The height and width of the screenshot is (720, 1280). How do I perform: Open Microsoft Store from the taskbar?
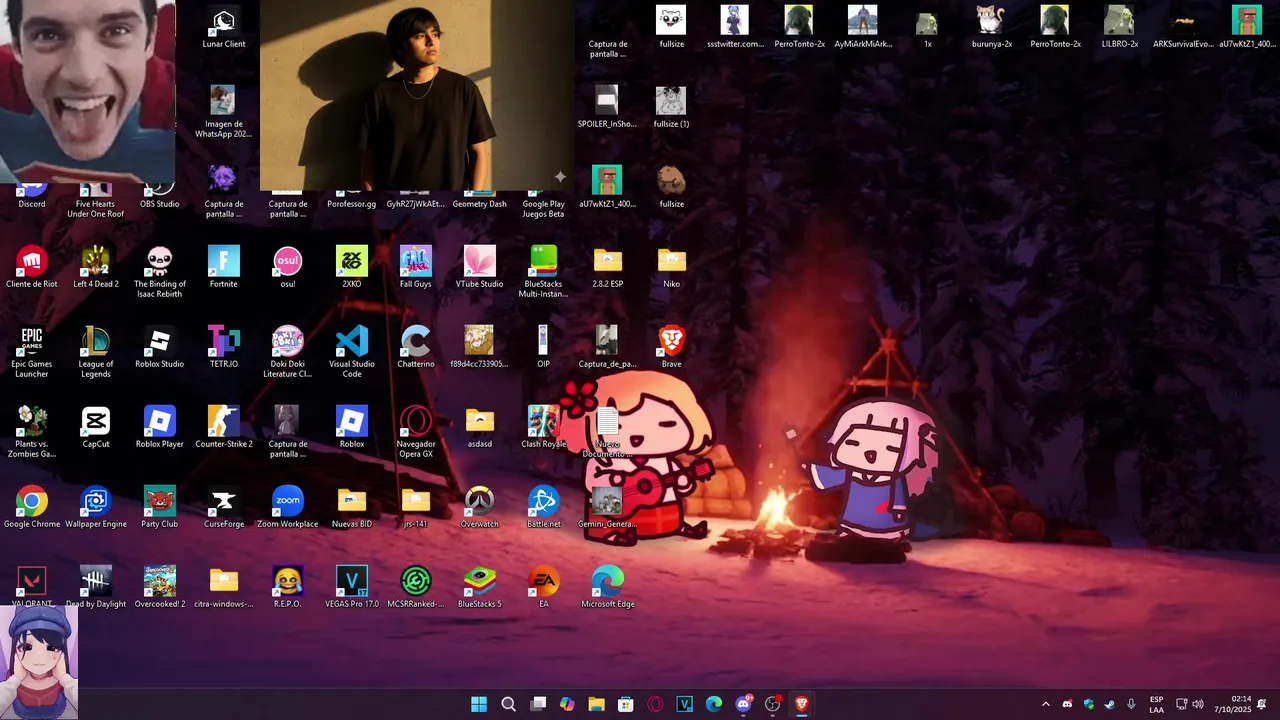point(625,704)
